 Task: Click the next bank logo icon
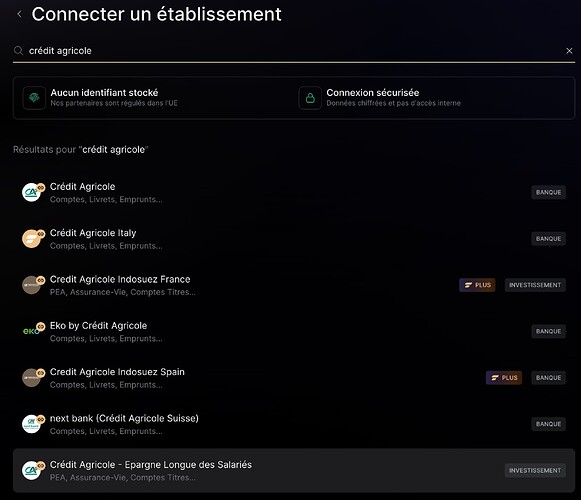(x=31, y=424)
